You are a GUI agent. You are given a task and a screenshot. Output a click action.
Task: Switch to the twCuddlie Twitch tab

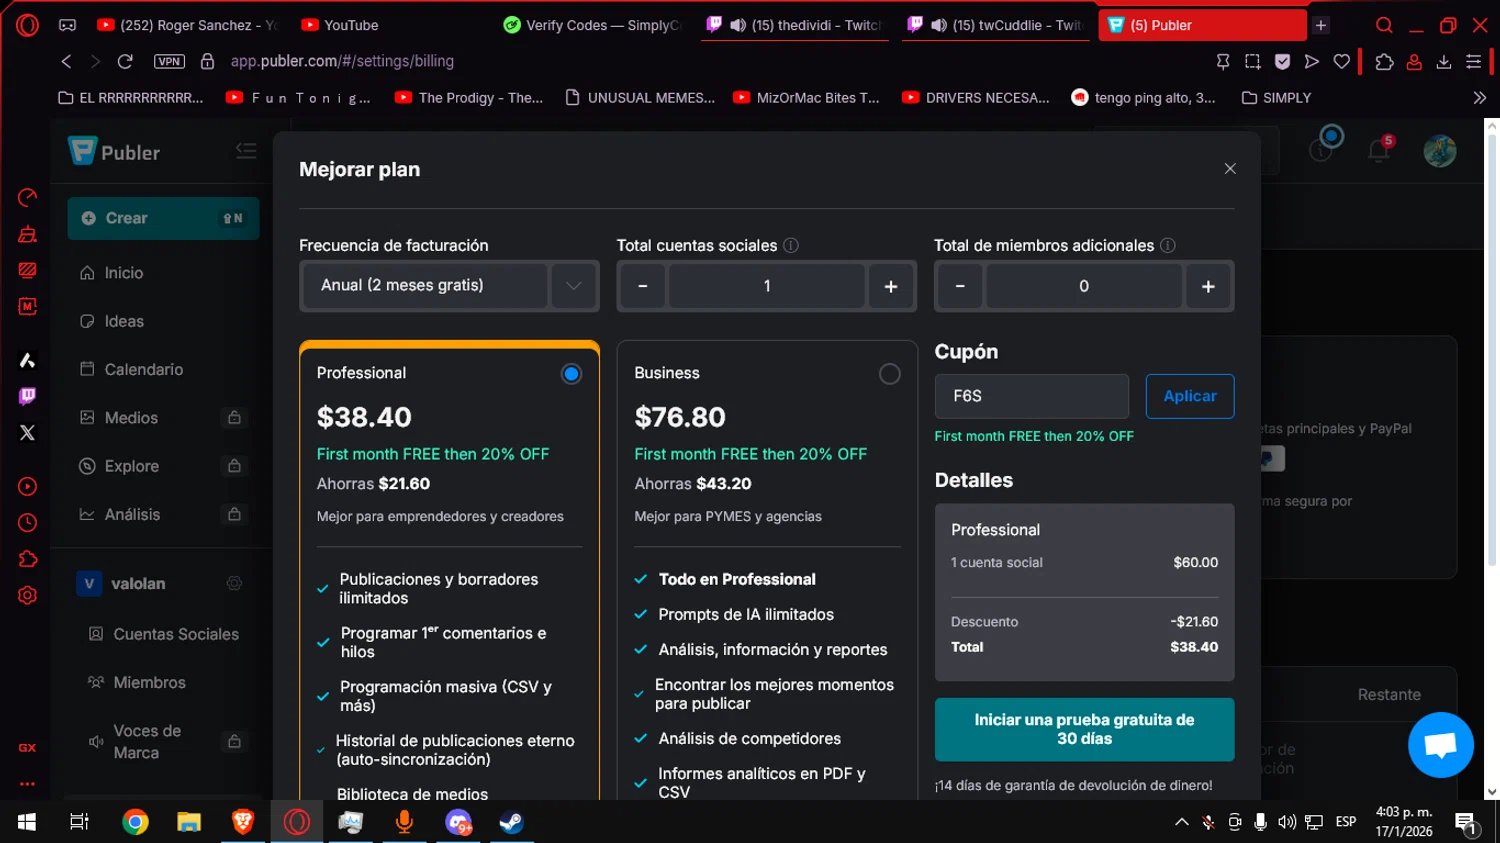[x=996, y=25]
